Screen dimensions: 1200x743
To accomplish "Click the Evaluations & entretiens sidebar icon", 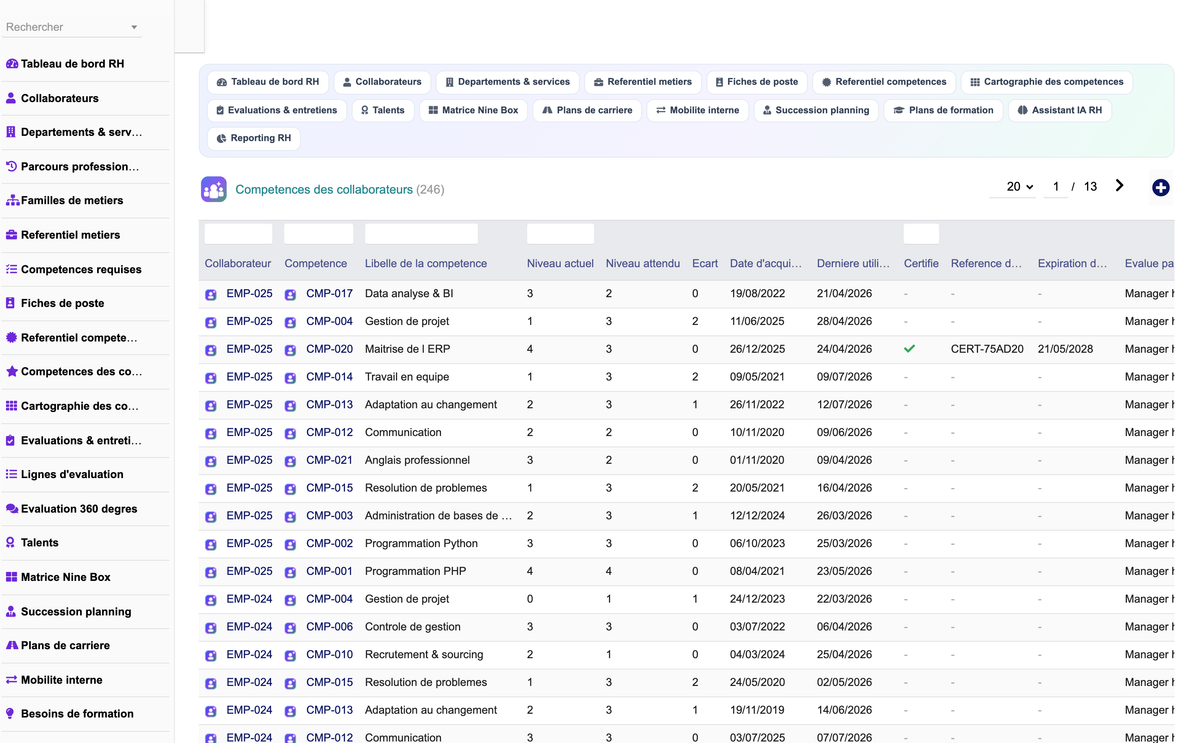I will (11, 440).
